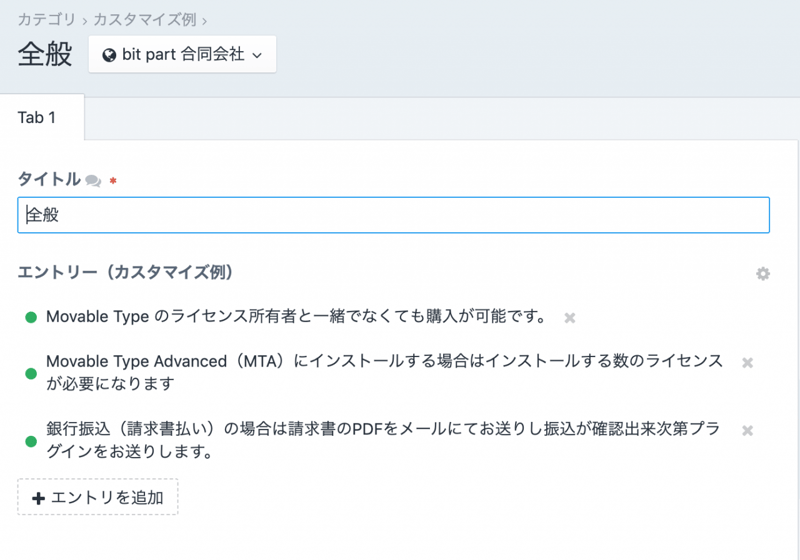The height and width of the screenshot is (560, 800).
Task: Remove the ライセンス所有者 entry with its x icon
Action: 570,318
